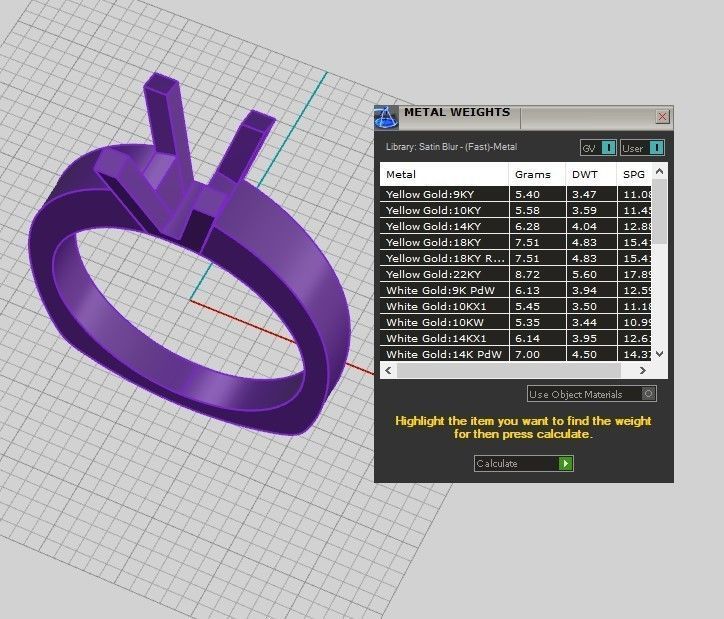
Task: Click the horizontal scrollbar thumb
Action: tap(508, 370)
